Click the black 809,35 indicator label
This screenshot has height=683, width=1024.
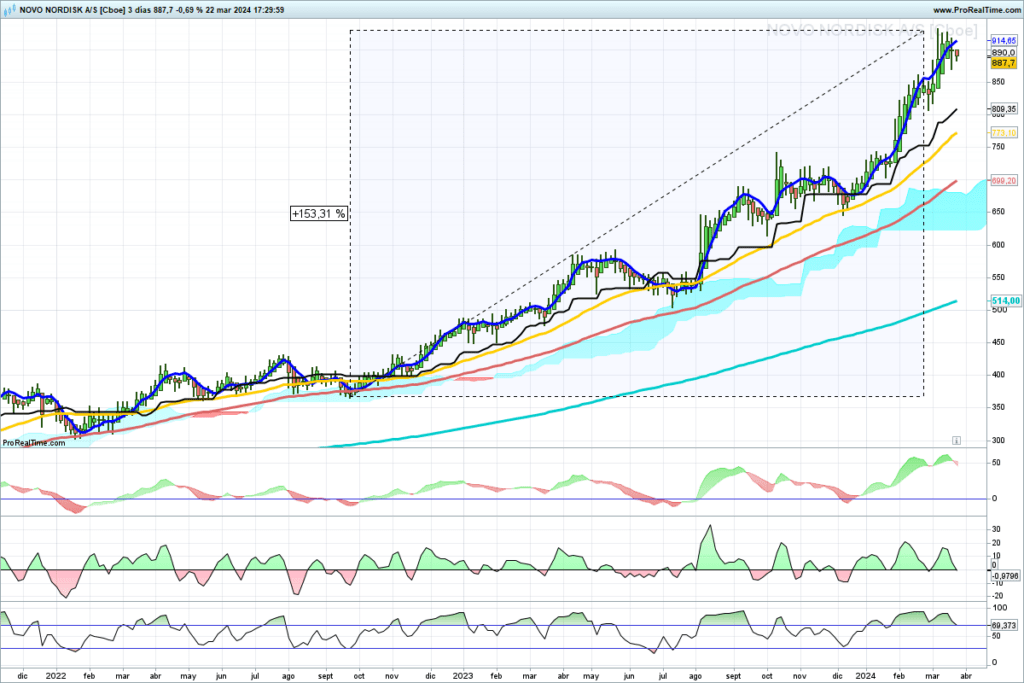pos(1004,109)
